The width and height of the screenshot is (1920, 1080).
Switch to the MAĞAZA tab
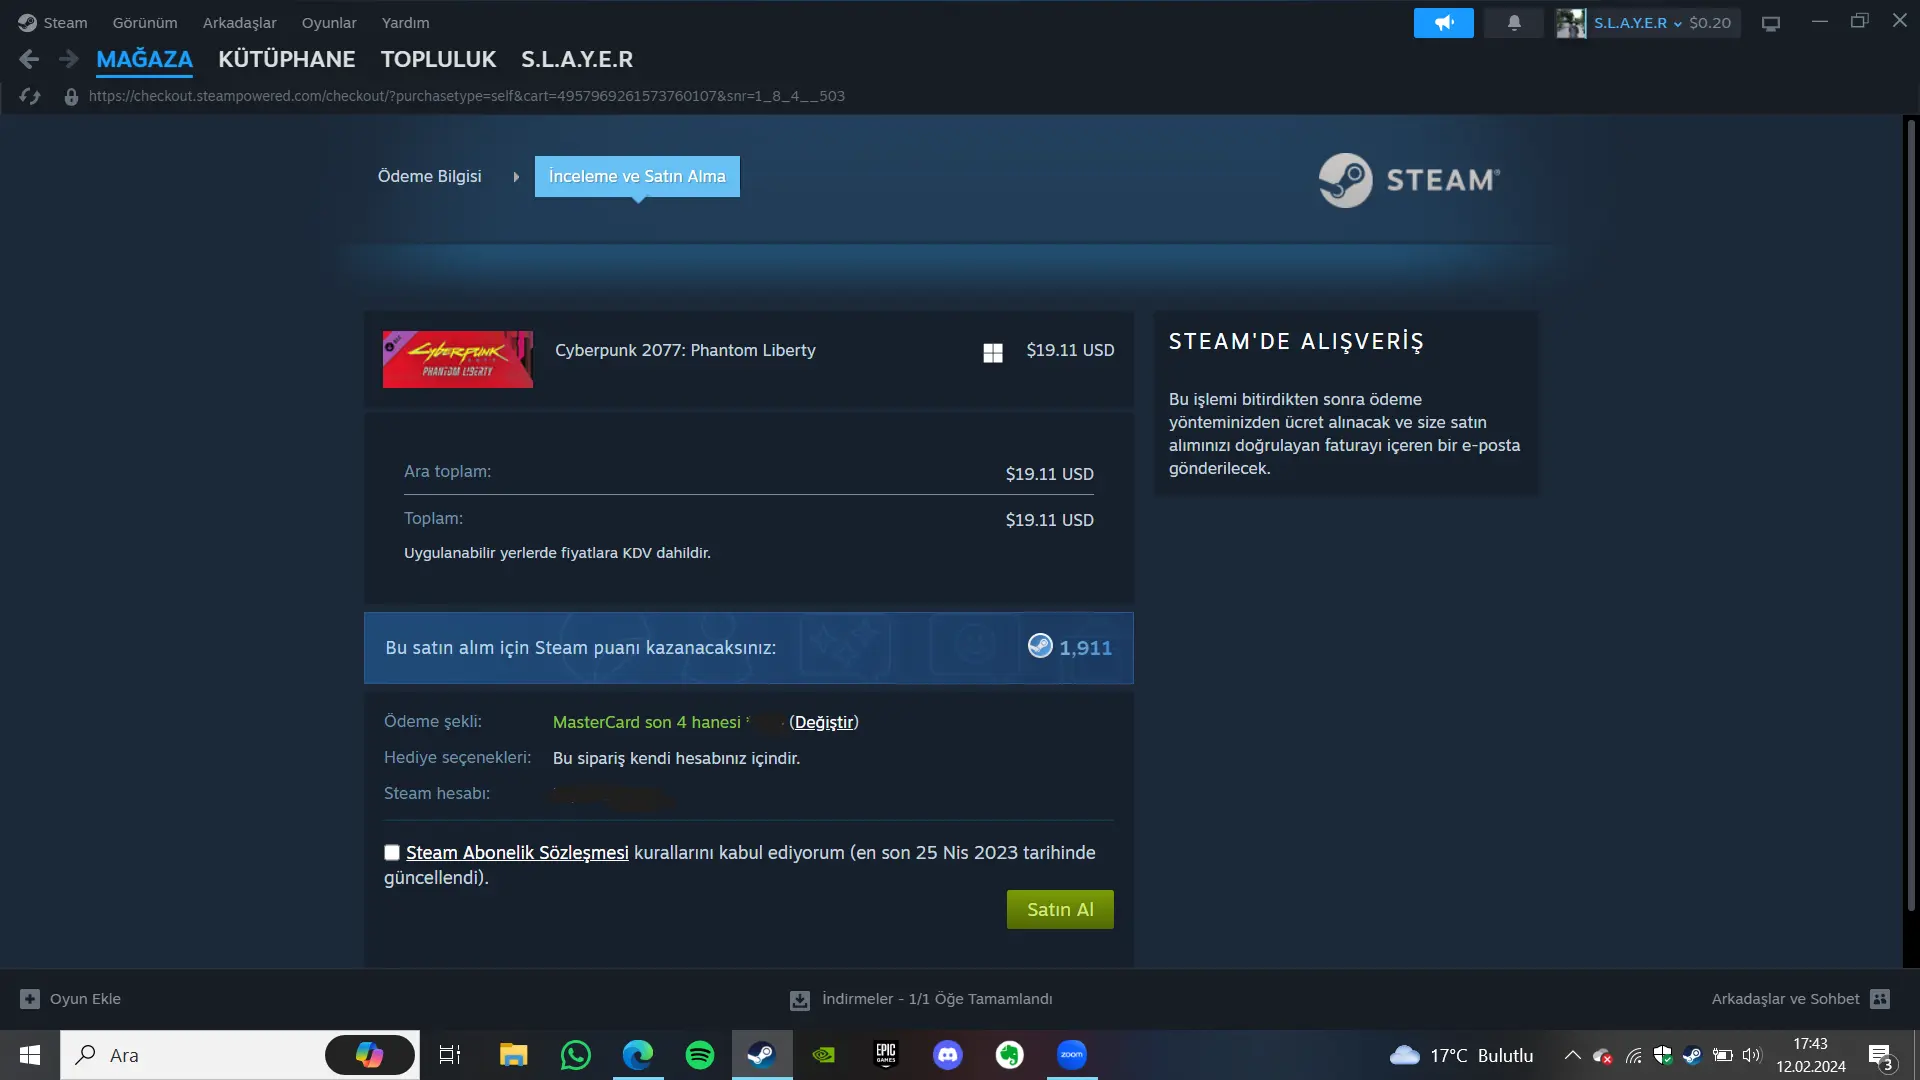(x=144, y=59)
